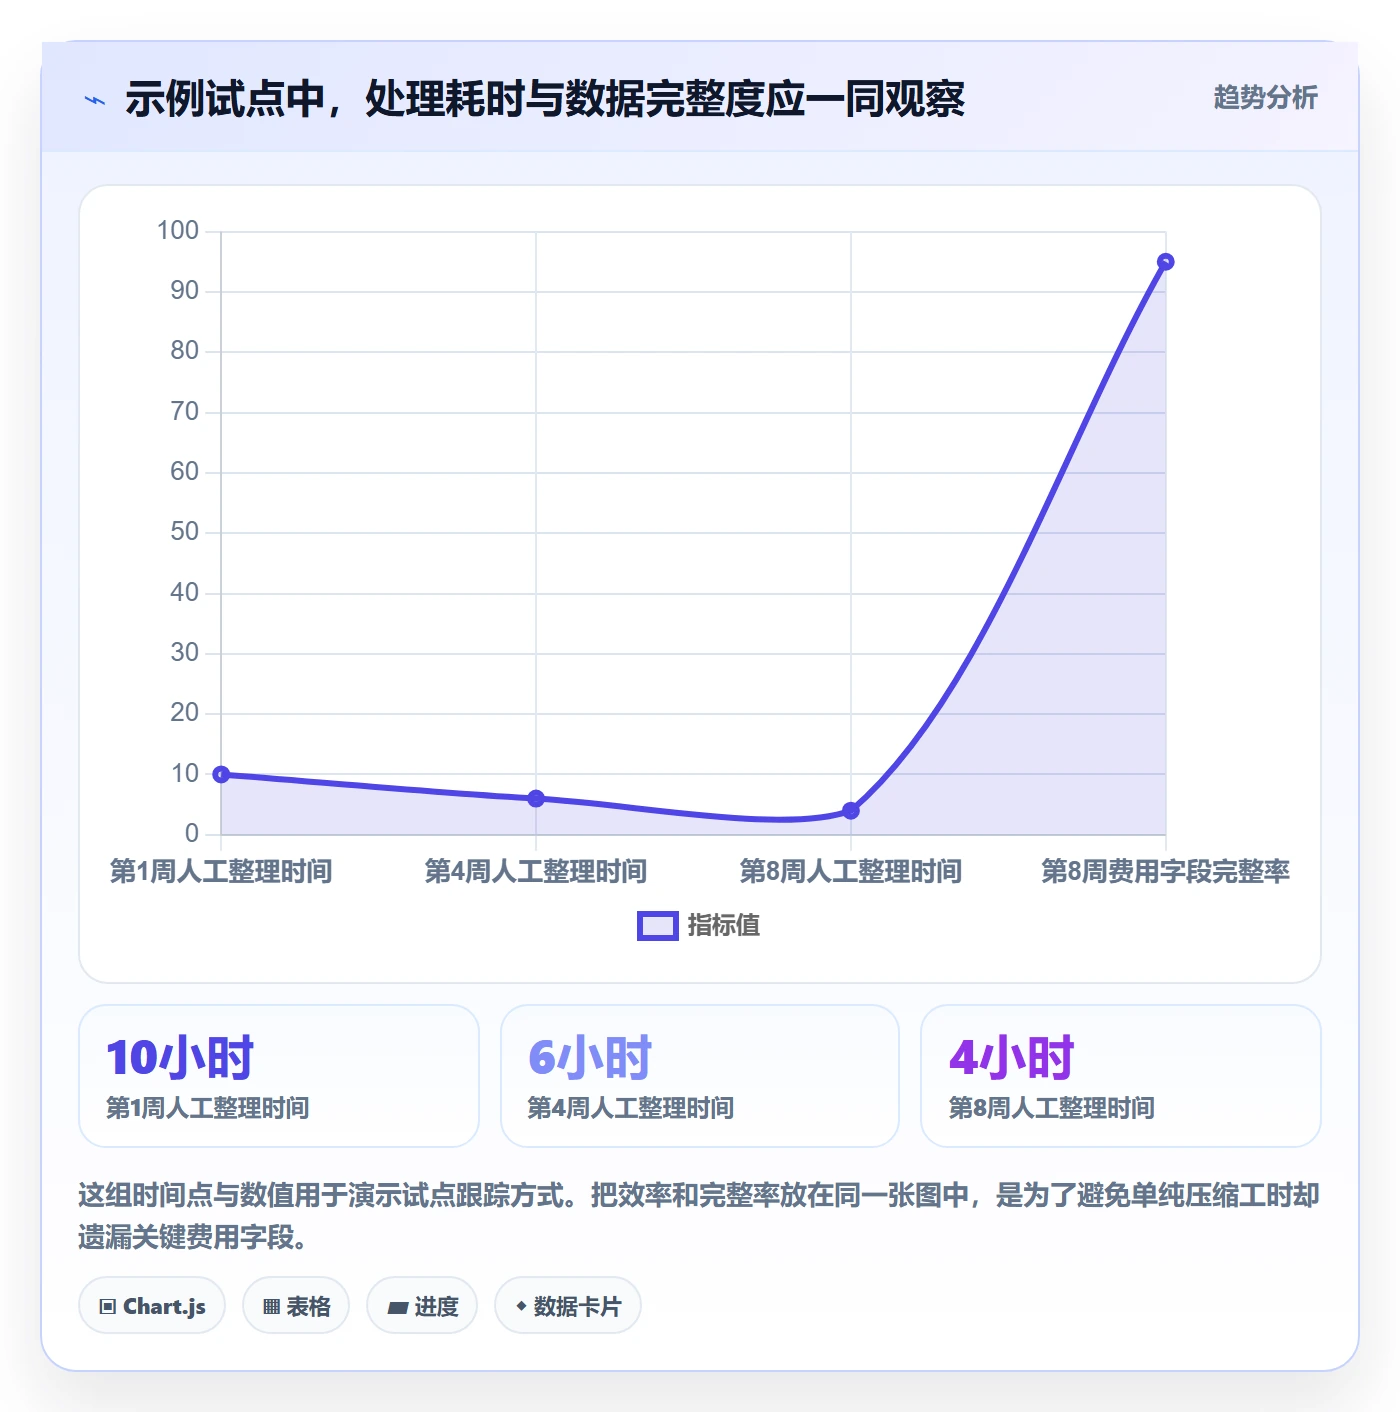Click the 趋势分析 label in header
This screenshot has height=1412, width=1400.
coord(1265,98)
